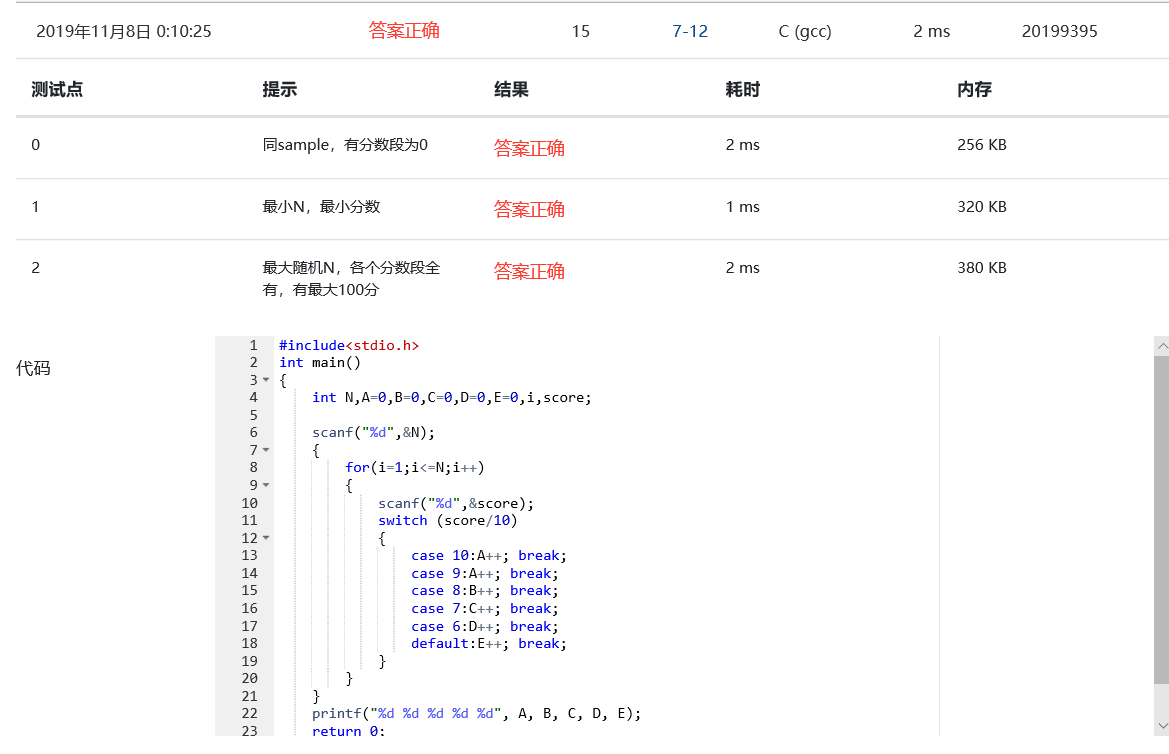Click 答案正确 result for test point 0
Screen dimensions: 1169x754
click(x=529, y=148)
